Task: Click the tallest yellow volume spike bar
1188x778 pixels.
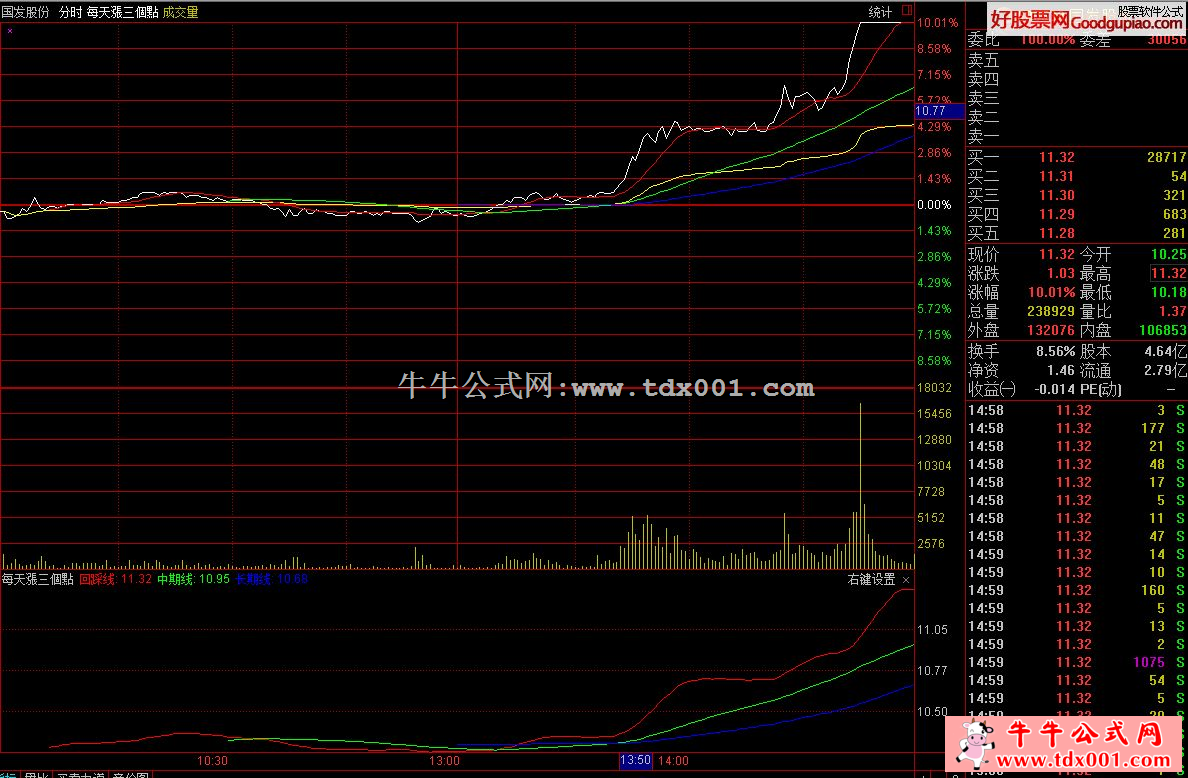Action: (861, 486)
